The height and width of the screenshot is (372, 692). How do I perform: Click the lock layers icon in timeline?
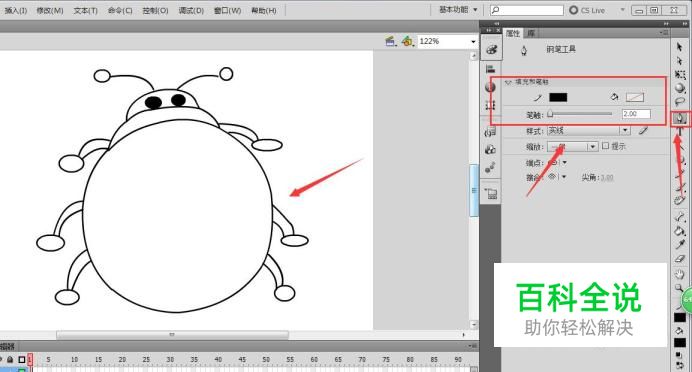click(10, 360)
